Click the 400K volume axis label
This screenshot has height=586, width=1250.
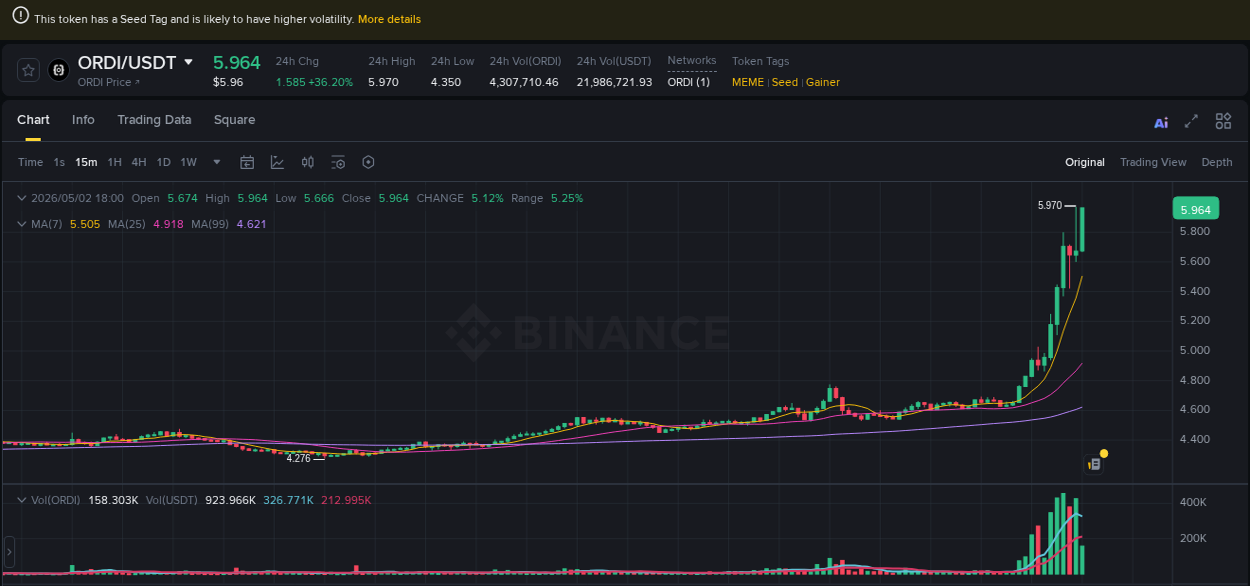tap(1194, 502)
